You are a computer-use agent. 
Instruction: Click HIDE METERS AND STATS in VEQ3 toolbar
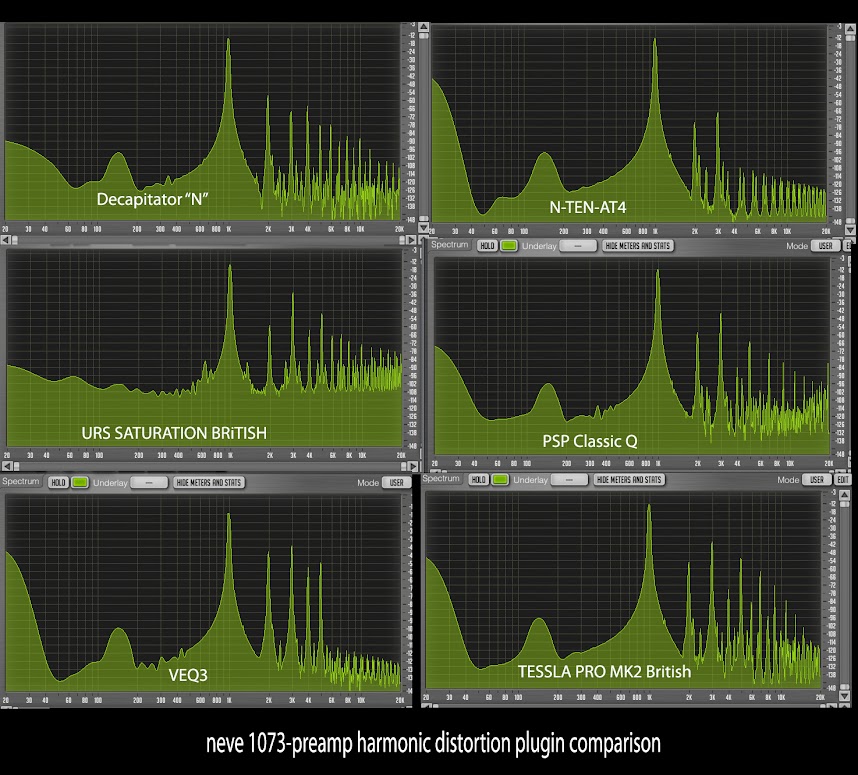[x=208, y=482]
